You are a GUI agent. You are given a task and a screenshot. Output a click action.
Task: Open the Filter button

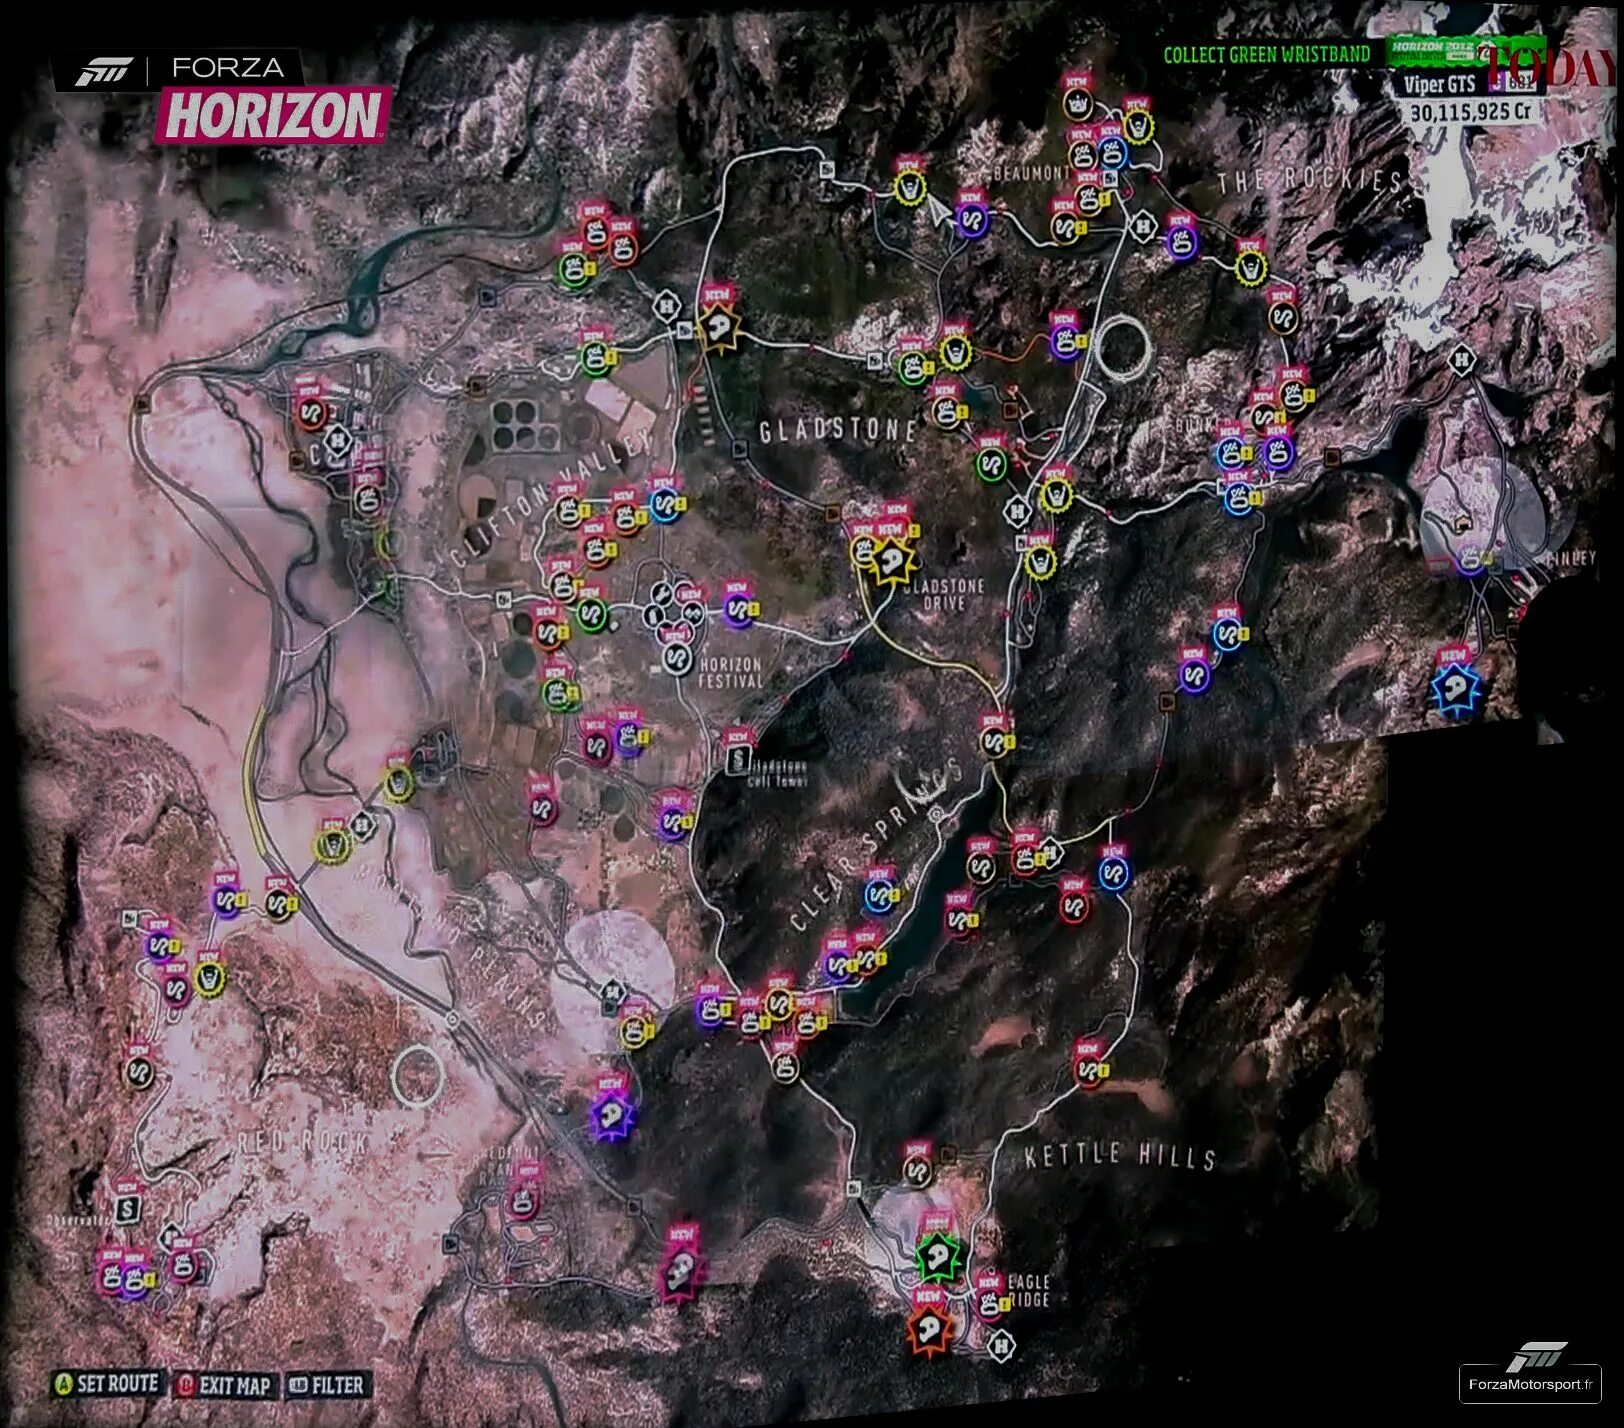tap(326, 1385)
